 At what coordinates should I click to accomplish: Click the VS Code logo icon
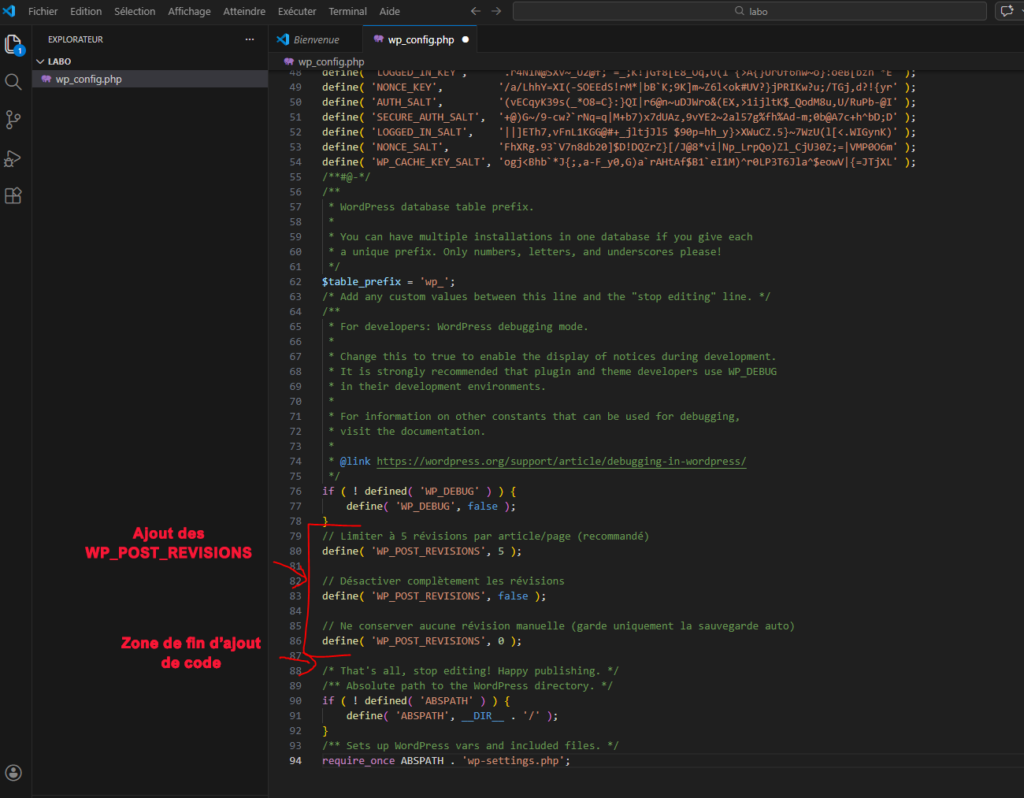9,10
